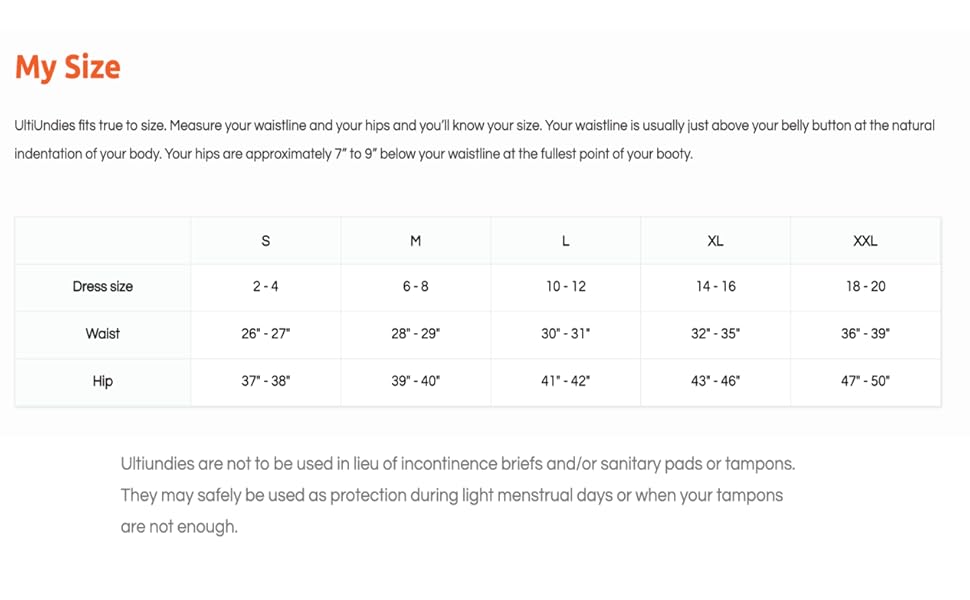Click the Dress size row label

pyautogui.click(x=102, y=287)
